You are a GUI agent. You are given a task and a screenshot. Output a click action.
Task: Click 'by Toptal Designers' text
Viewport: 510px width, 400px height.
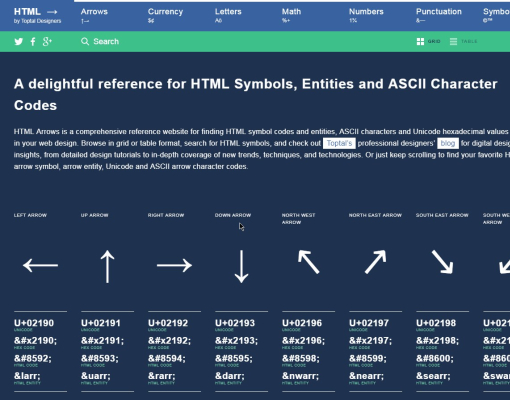(x=37, y=21)
